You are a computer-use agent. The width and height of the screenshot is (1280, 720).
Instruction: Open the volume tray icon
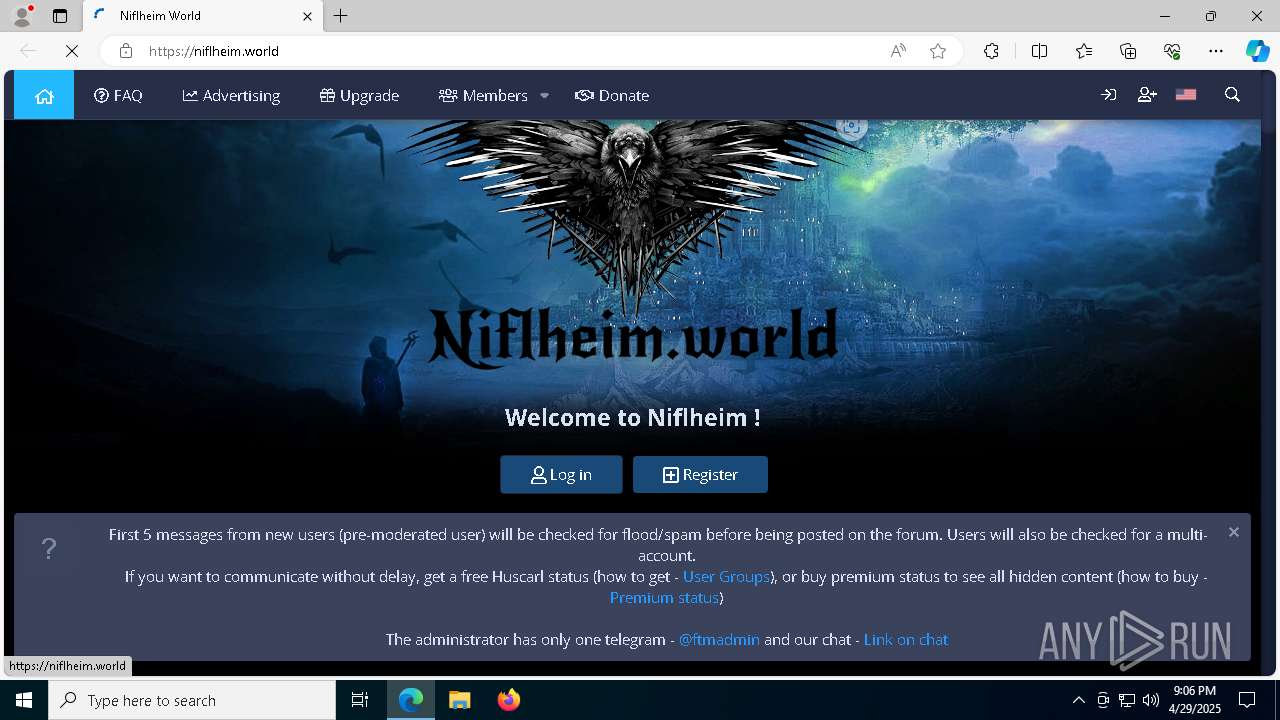coord(1151,700)
